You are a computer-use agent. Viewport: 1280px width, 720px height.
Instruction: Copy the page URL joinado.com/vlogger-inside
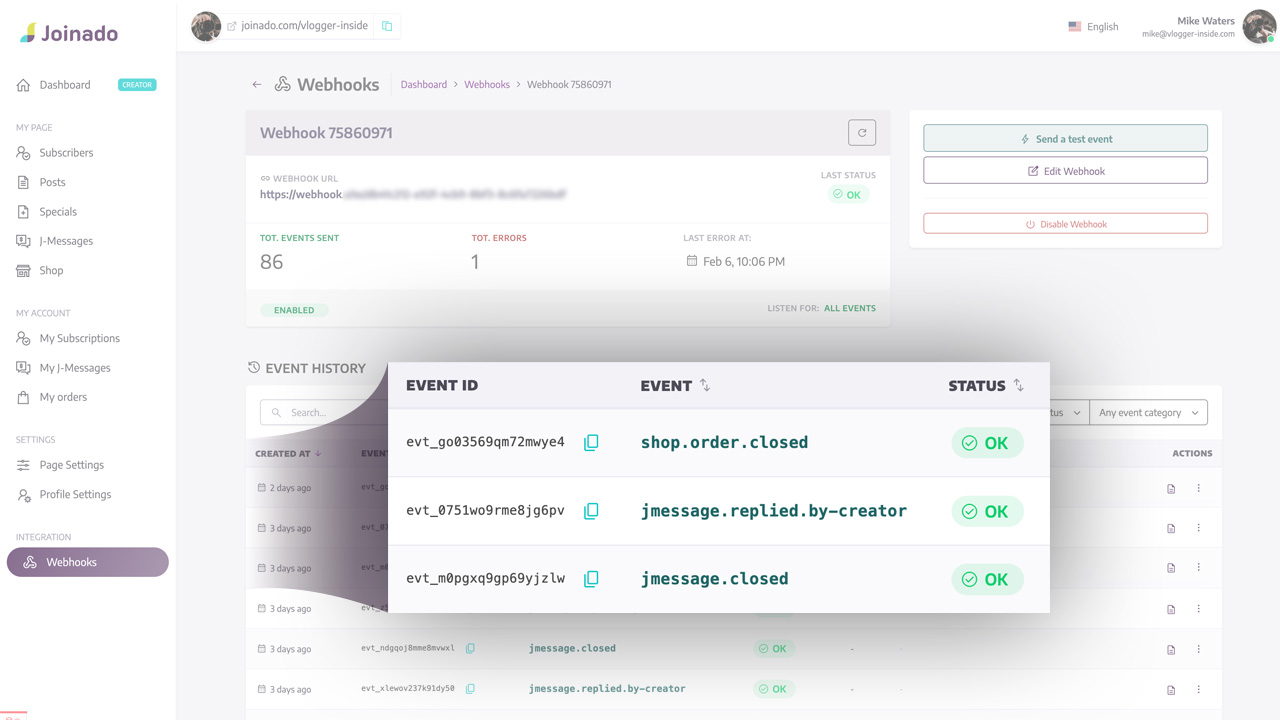point(387,26)
